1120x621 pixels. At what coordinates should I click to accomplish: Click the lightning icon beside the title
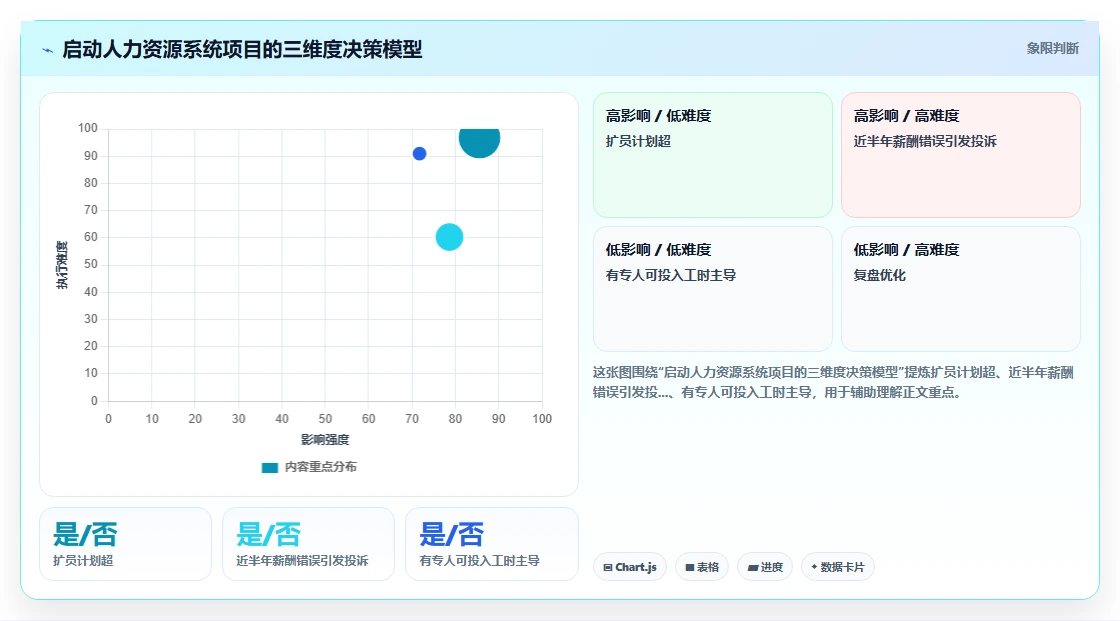(48, 50)
